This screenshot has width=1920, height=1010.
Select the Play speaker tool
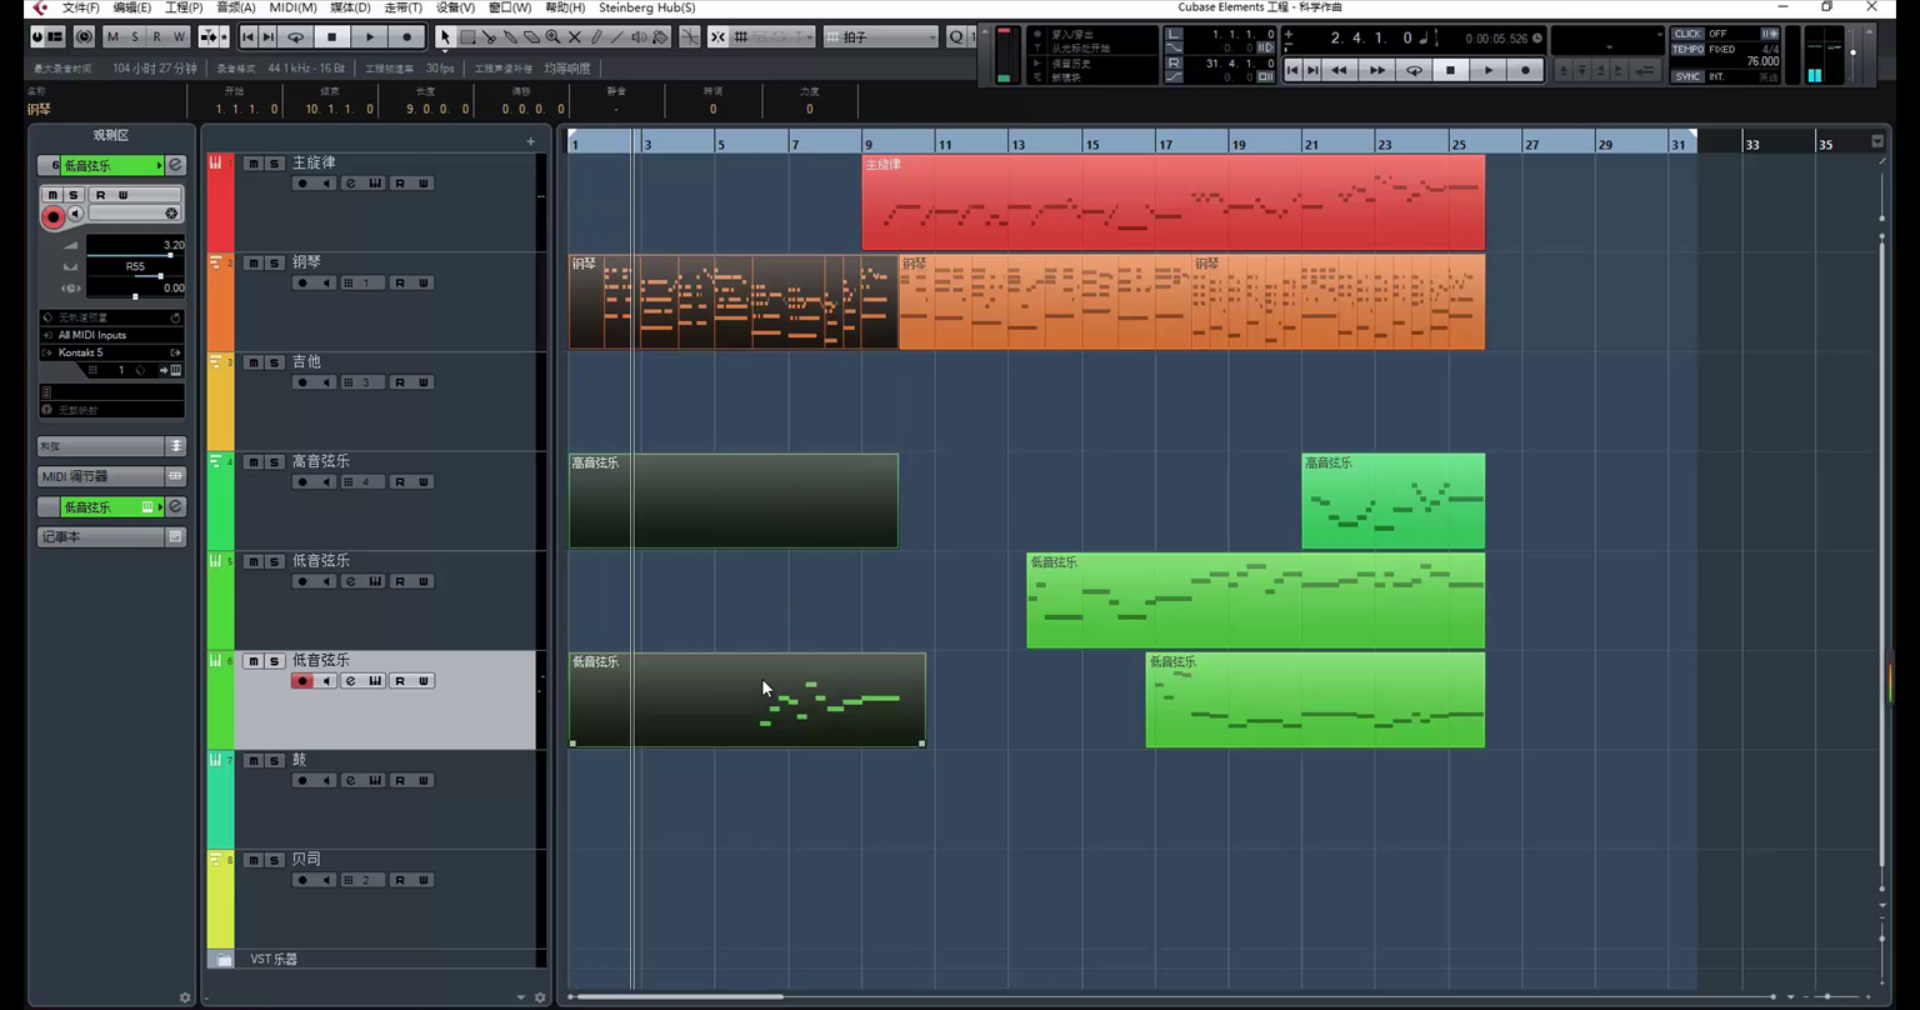pyautogui.click(x=639, y=37)
